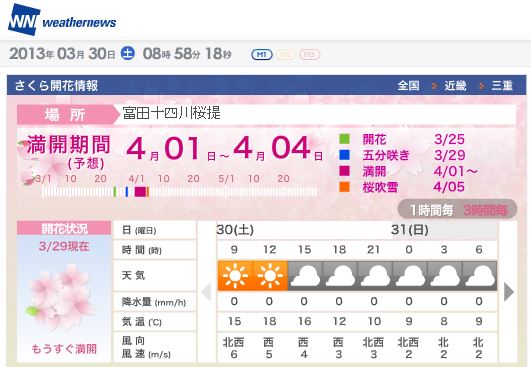Go to 全国 breadcrumb link
The height and width of the screenshot is (367, 531).
pos(408,85)
